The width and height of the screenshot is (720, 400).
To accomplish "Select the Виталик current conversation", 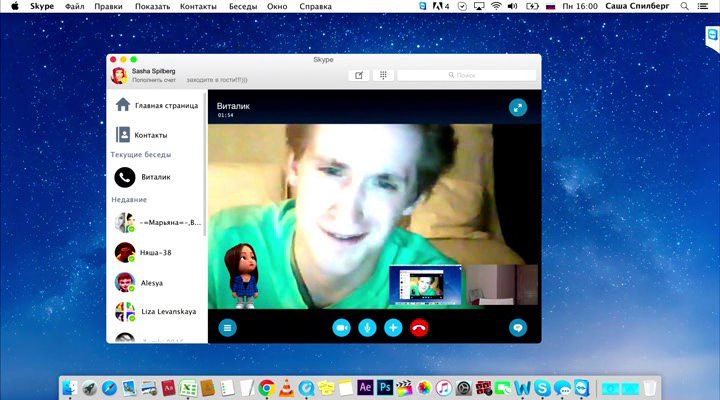I will point(155,177).
